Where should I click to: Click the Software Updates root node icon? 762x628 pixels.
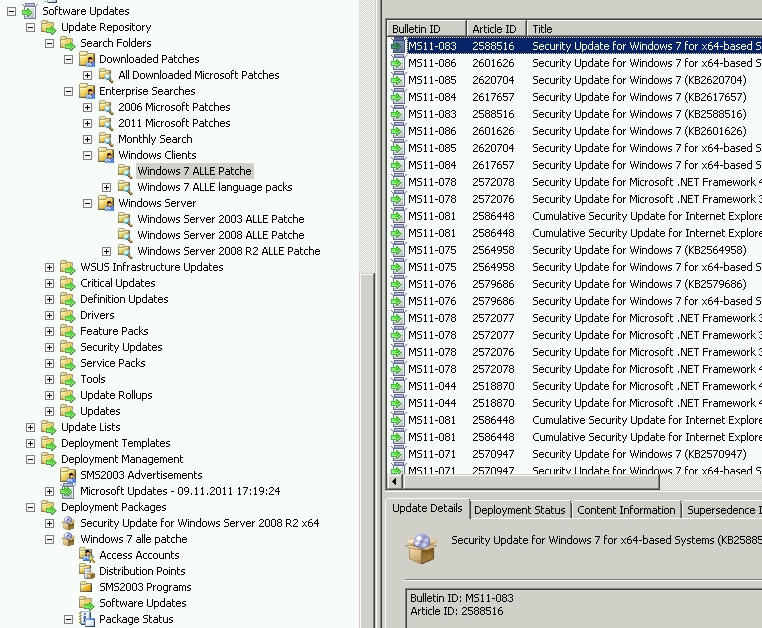(x=30, y=11)
